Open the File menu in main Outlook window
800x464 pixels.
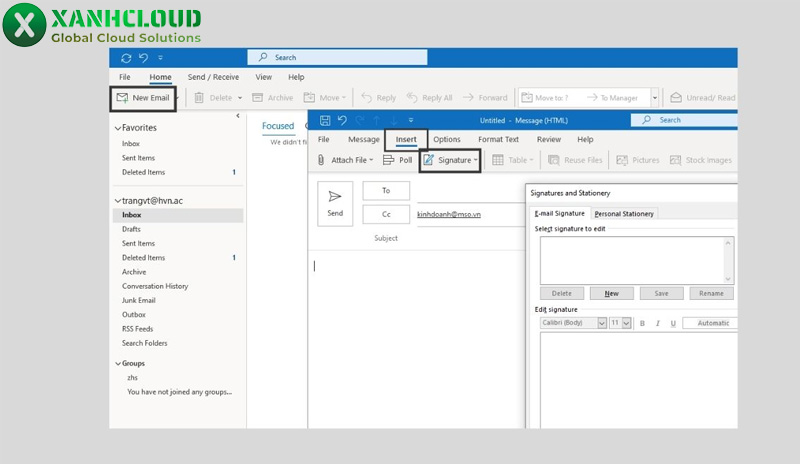pos(124,77)
